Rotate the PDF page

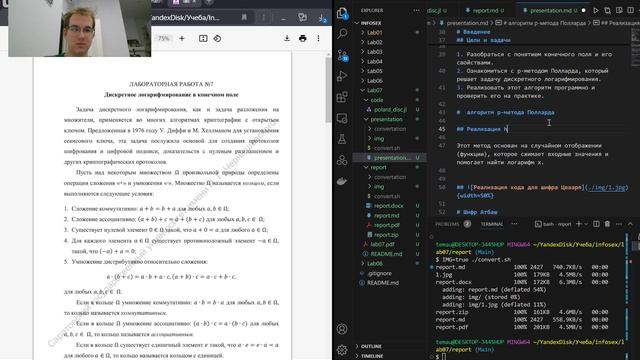click(217, 38)
